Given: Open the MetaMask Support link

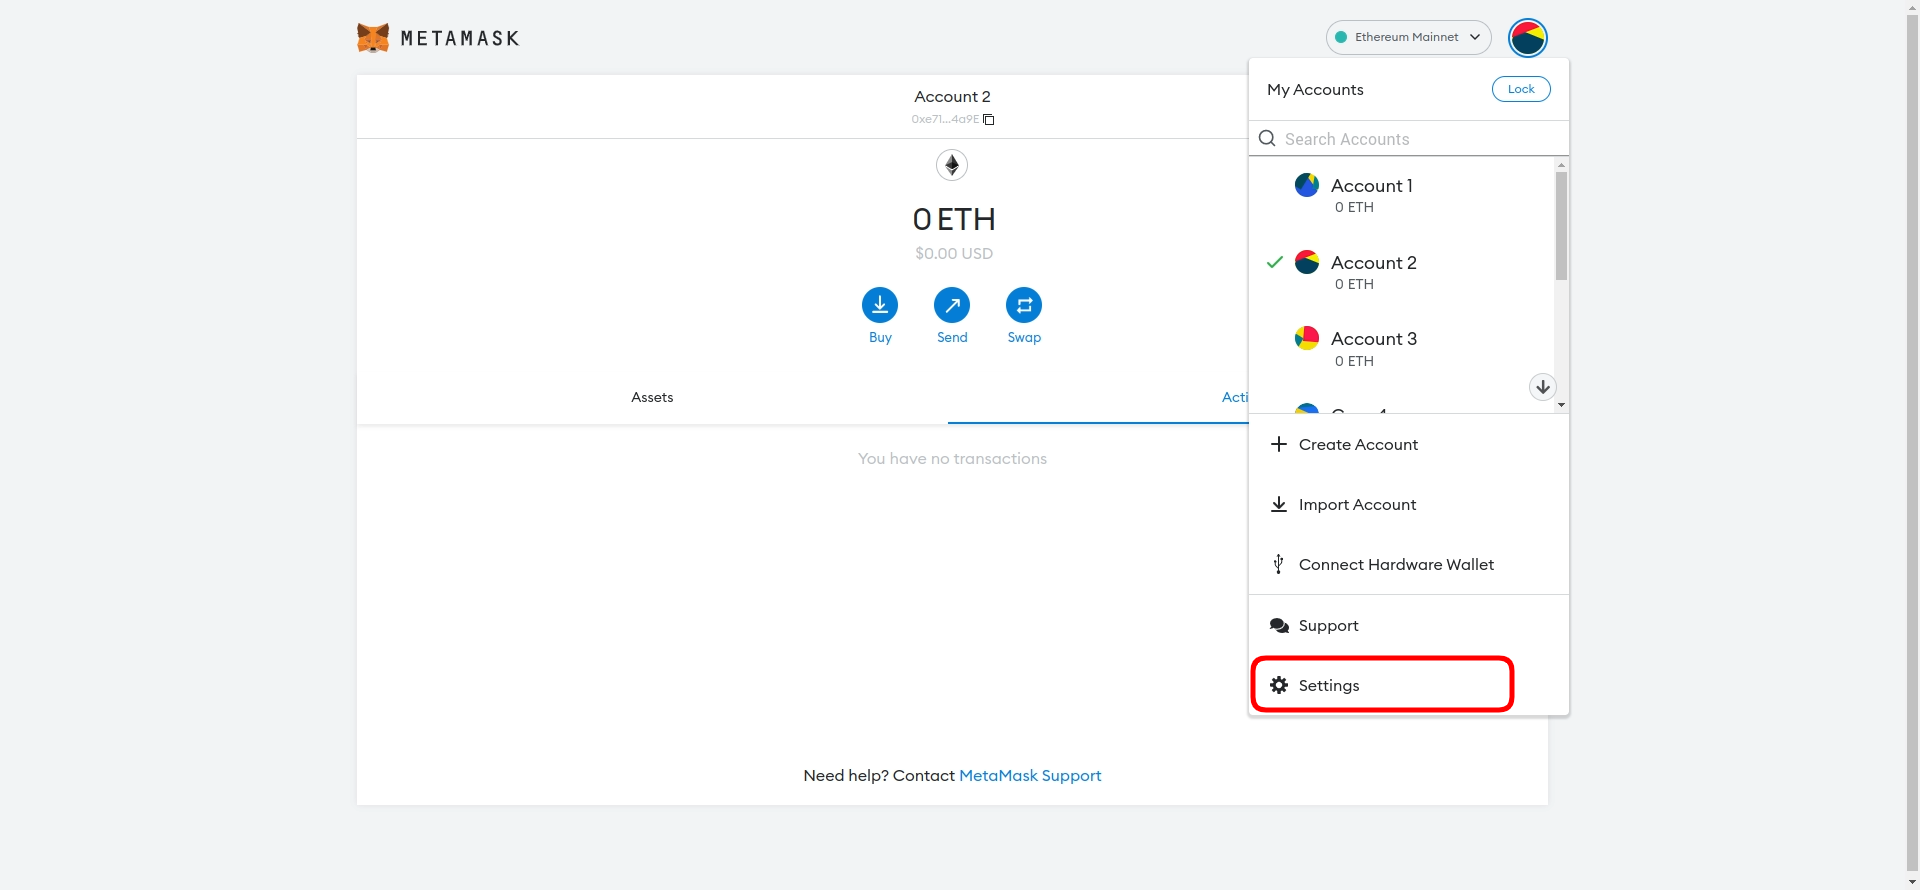Looking at the screenshot, I should click(x=1030, y=775).
